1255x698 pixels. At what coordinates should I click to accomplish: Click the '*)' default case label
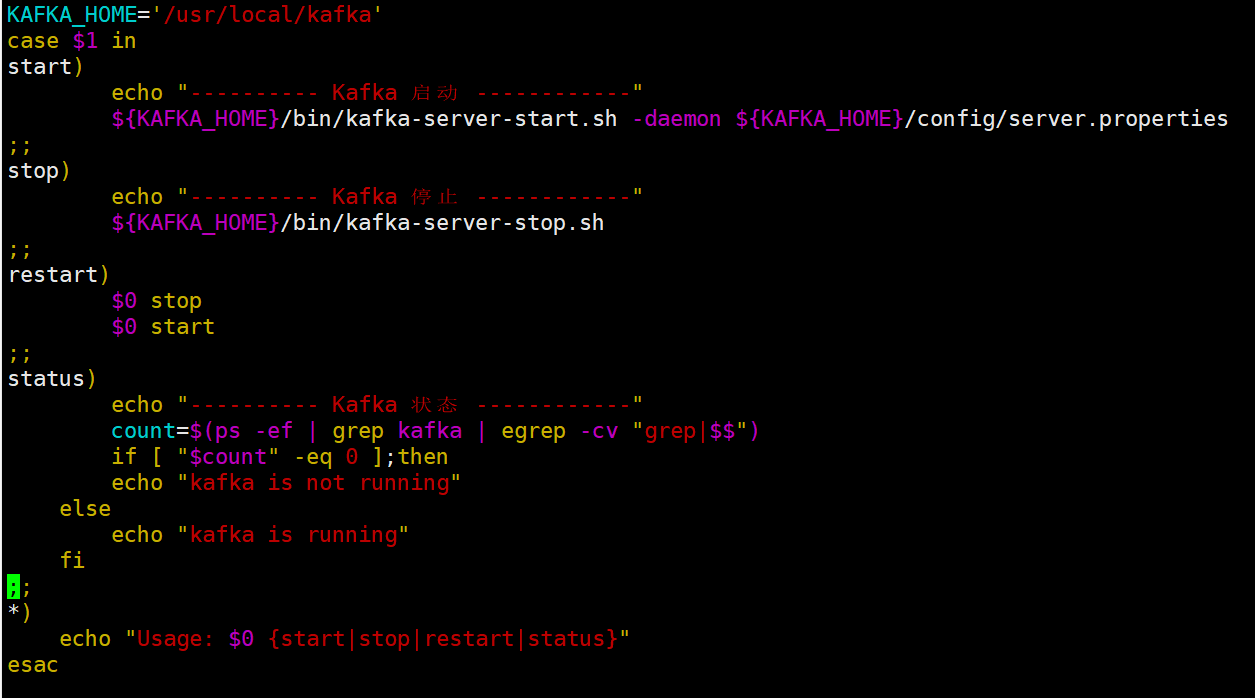pos(20,613)
